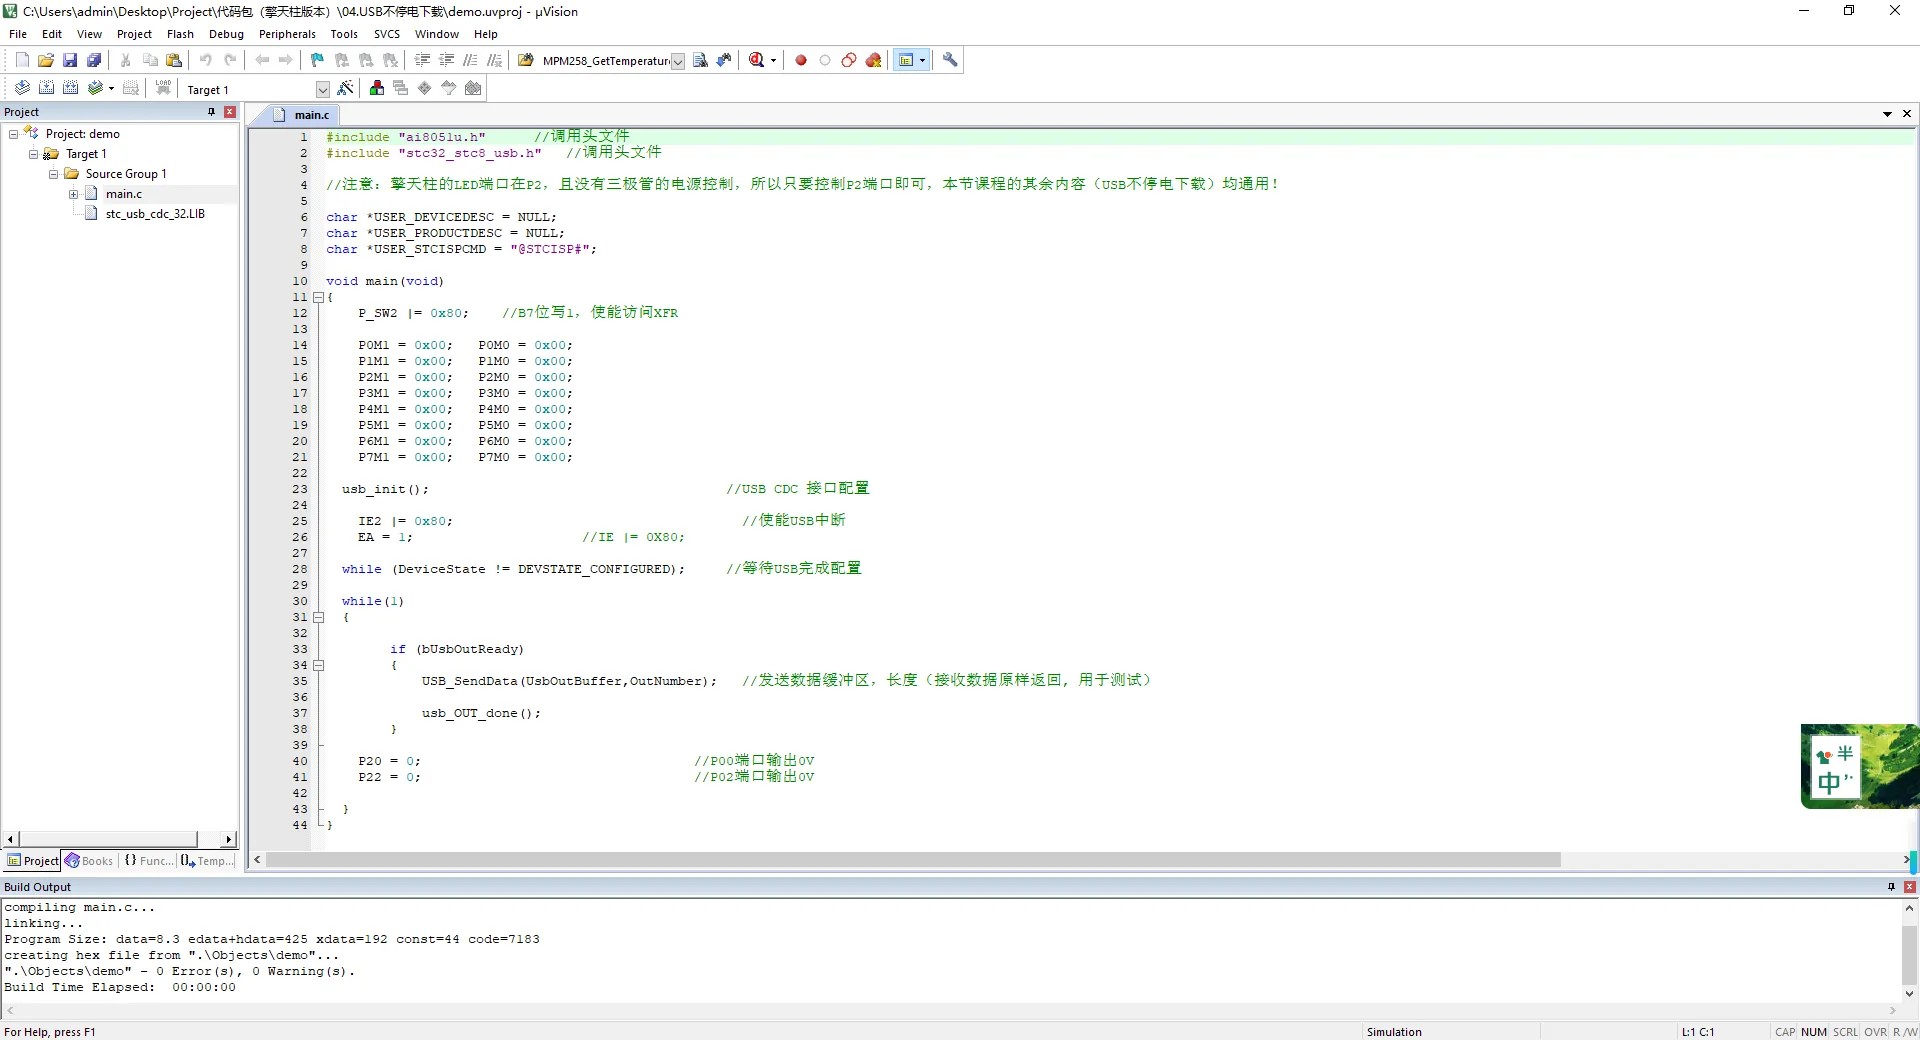Switch to the Func... tab
The width and height of the screenshot is (1920, 1040).
pyautogui.click(x=149, y=861)
